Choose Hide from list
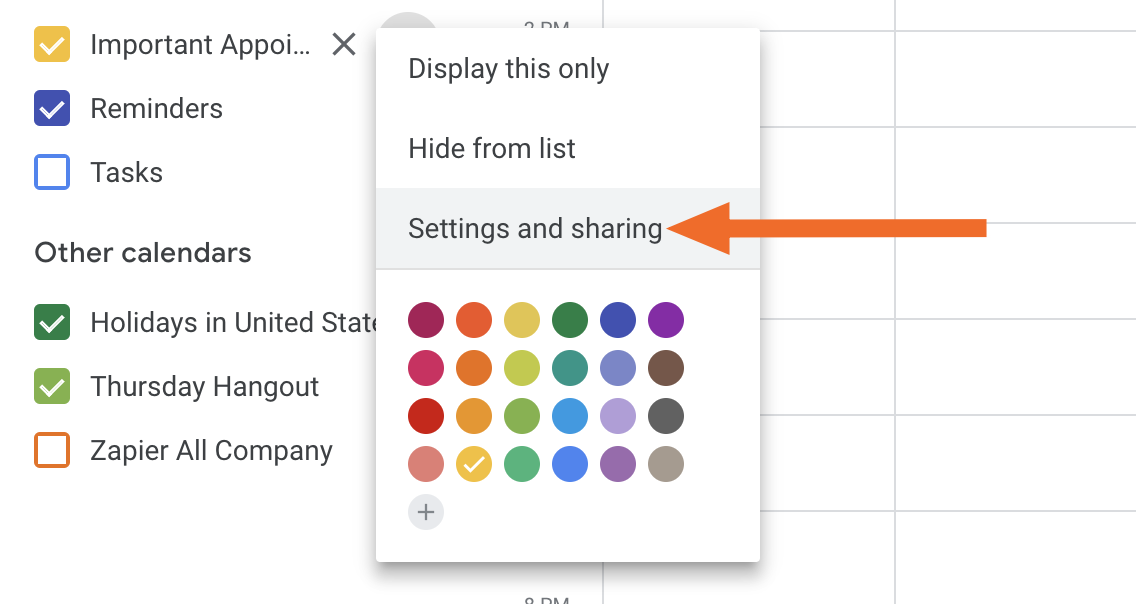This screenshot has width=1136, height=604. click(x=491, y=148)
